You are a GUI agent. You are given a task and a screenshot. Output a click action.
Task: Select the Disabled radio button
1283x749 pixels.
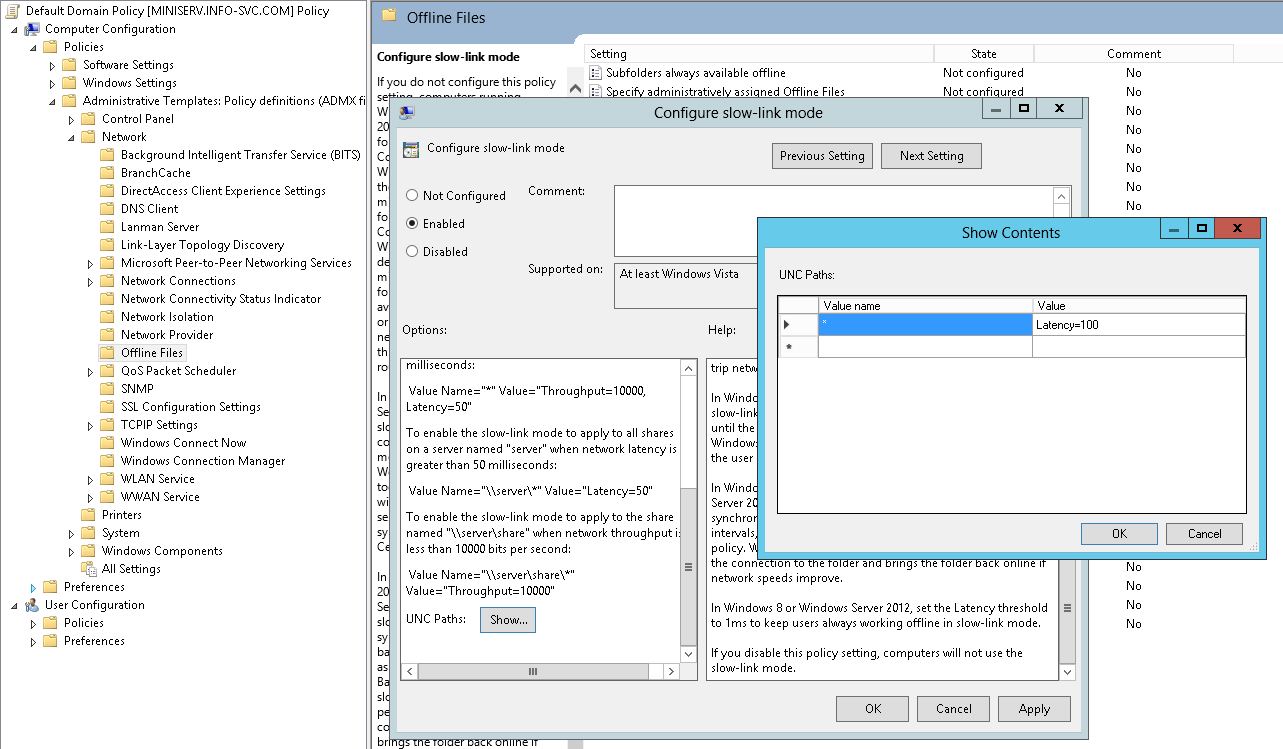pyautogui.click(x=412, y=252)
